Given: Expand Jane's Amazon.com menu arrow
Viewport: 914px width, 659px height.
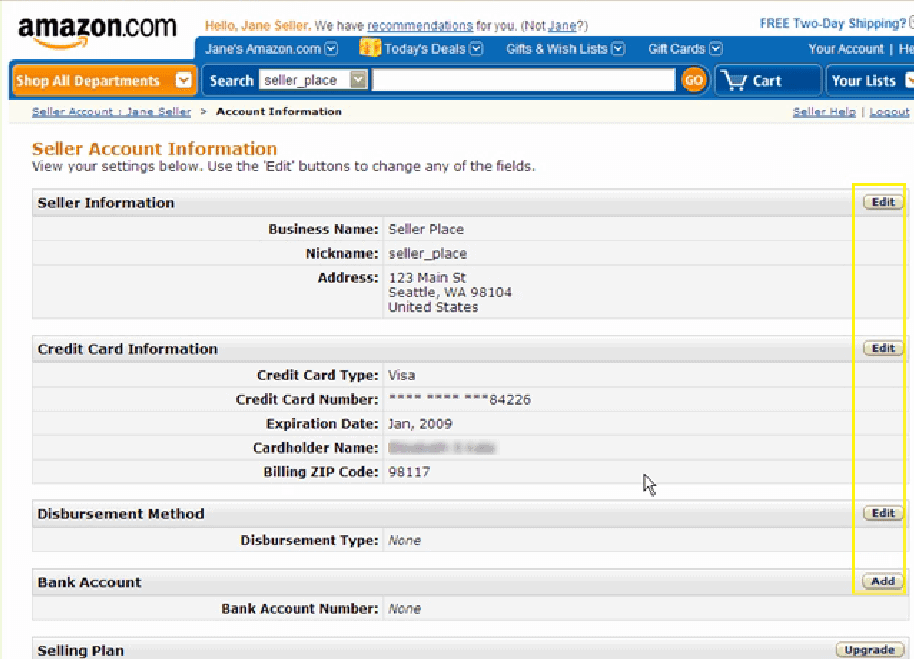Looking at the screenshot, I should click(x=331, y=49).
